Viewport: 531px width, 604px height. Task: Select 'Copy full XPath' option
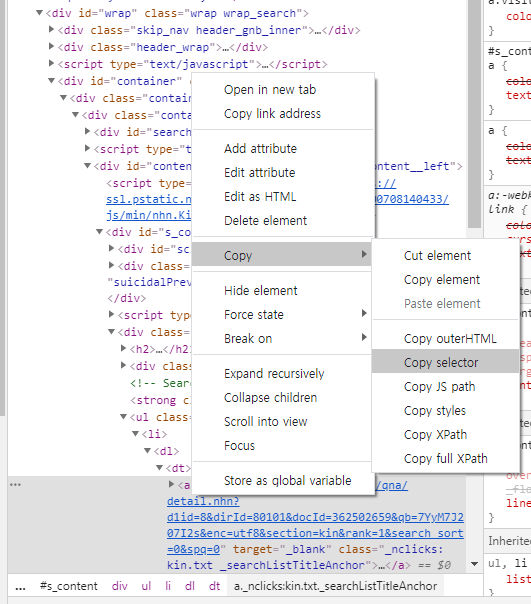point(445,459)
